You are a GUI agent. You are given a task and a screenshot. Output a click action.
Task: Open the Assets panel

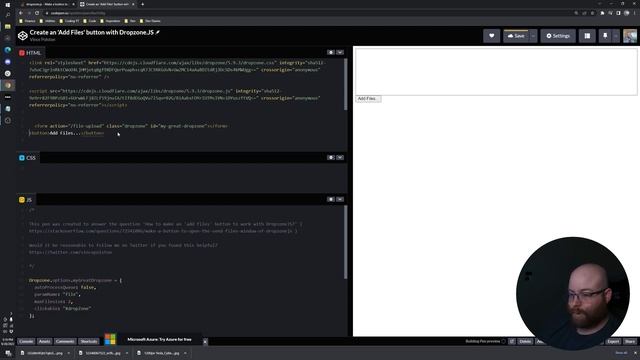point(44,341)
